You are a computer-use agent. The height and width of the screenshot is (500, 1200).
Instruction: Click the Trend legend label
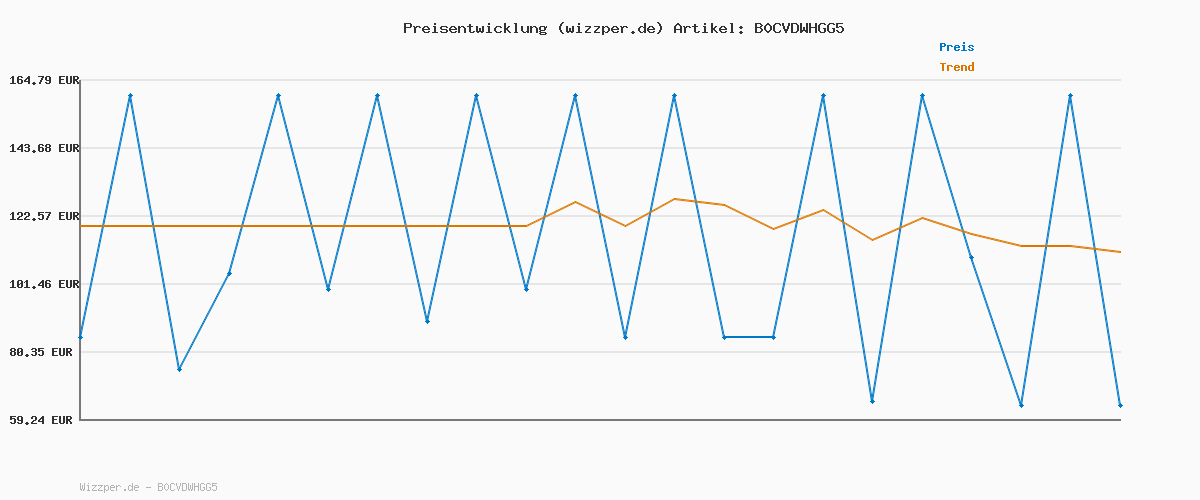tap(956, 67)
